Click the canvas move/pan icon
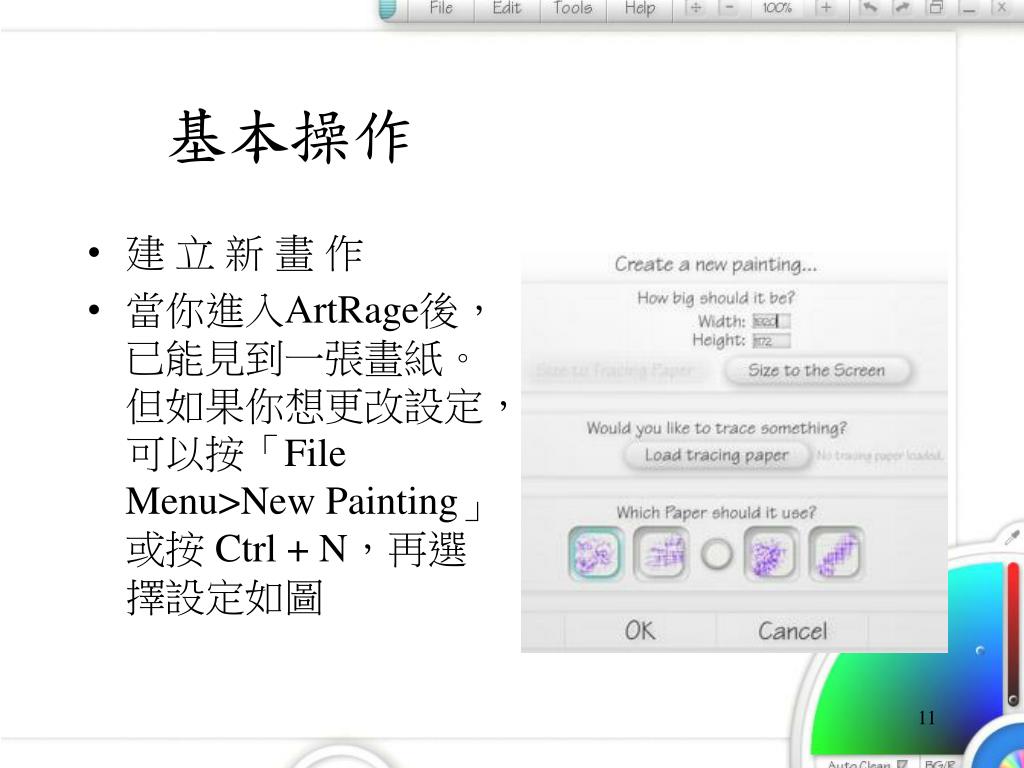 [696, 8]
